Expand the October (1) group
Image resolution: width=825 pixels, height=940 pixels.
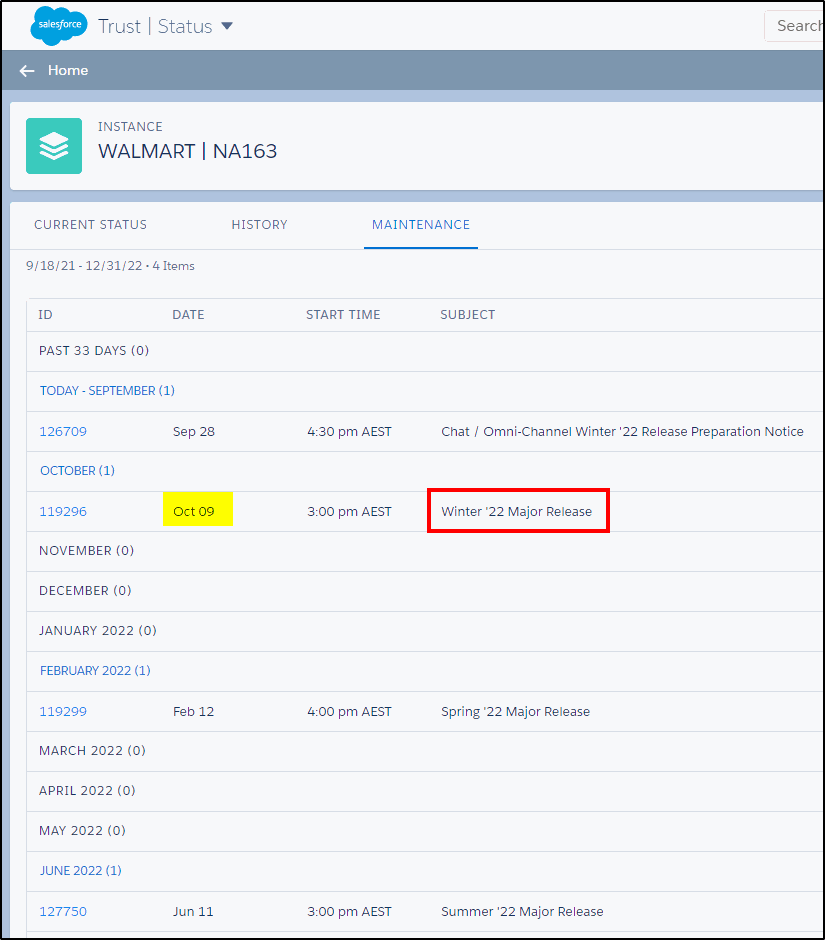pos(77,471)
